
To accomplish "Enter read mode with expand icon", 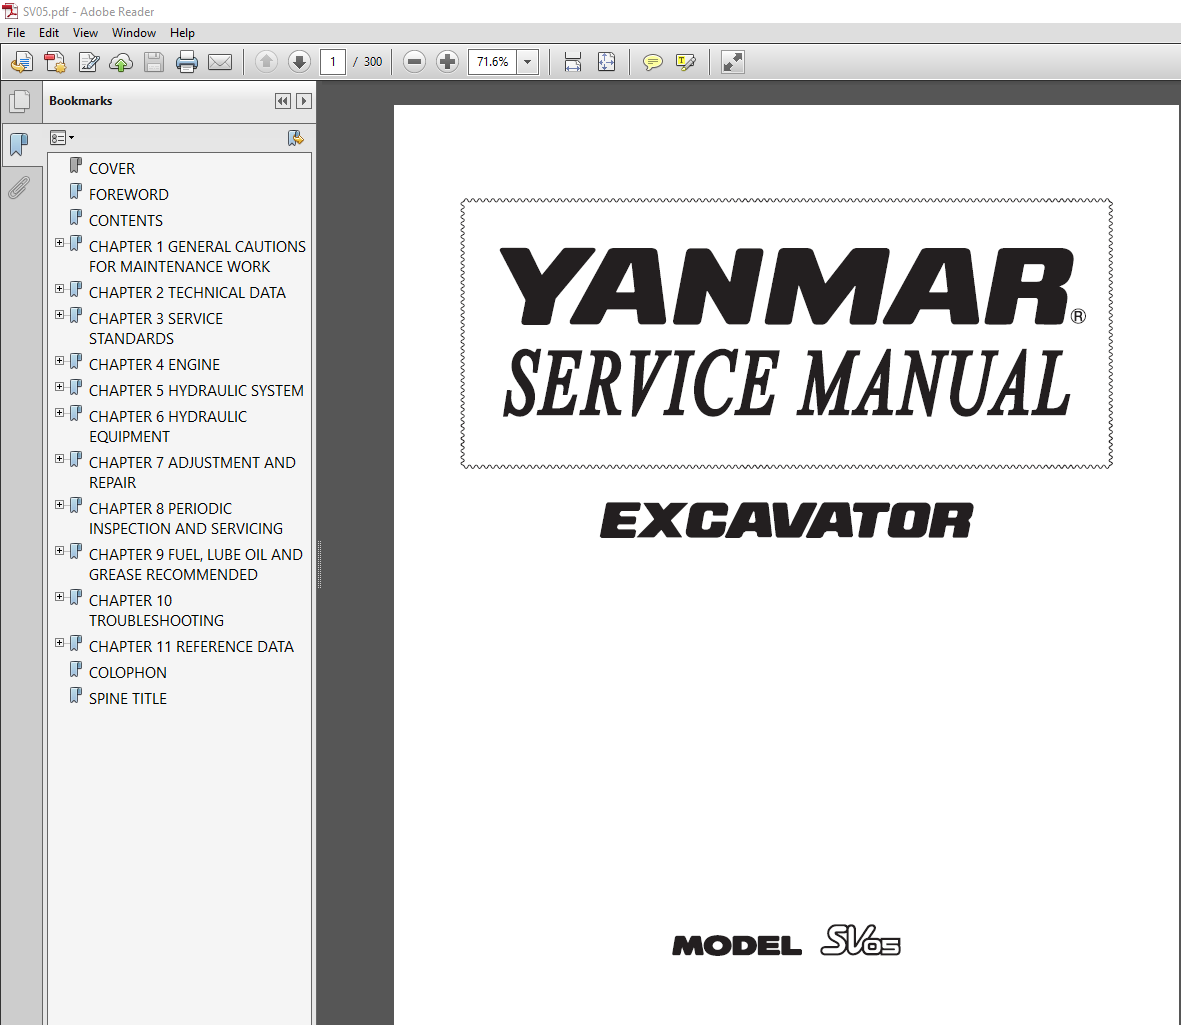I will [733, 62].
